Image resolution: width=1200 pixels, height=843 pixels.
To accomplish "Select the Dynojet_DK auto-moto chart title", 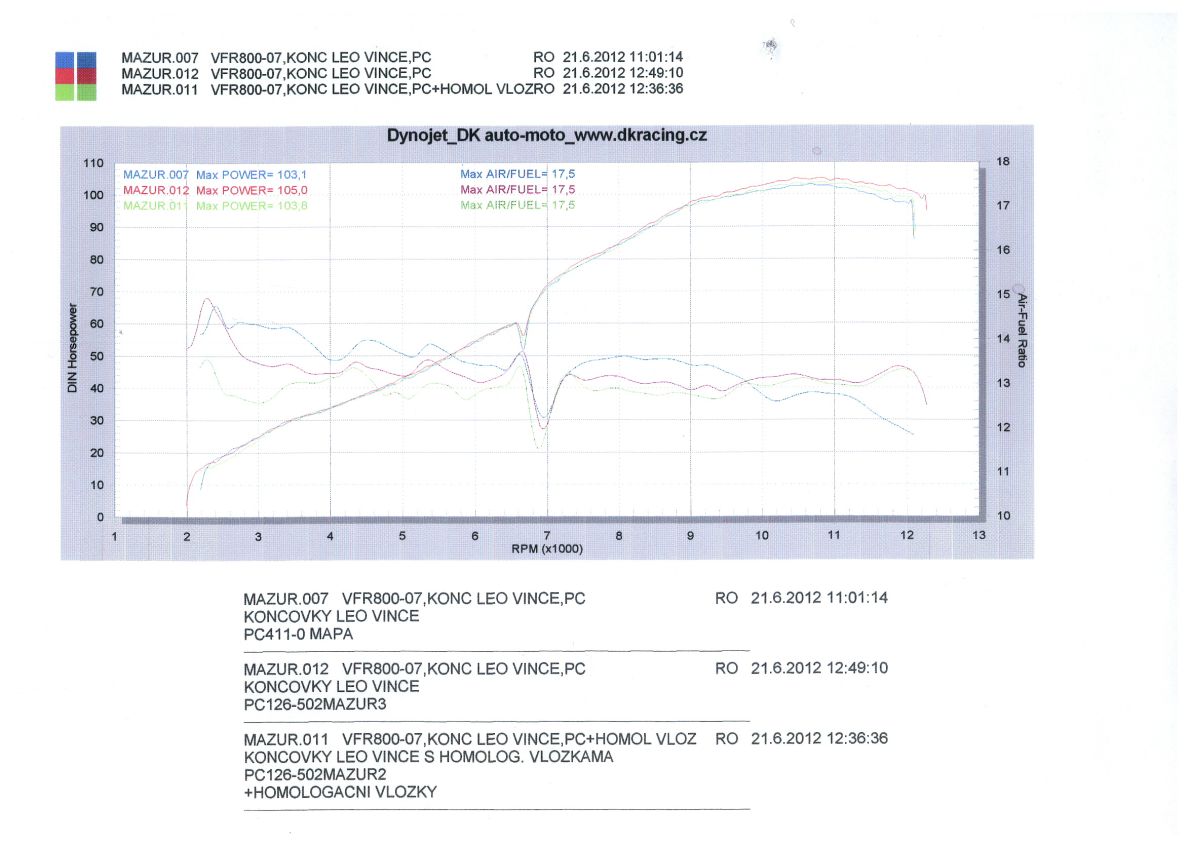I will click(x=547, y=135).
